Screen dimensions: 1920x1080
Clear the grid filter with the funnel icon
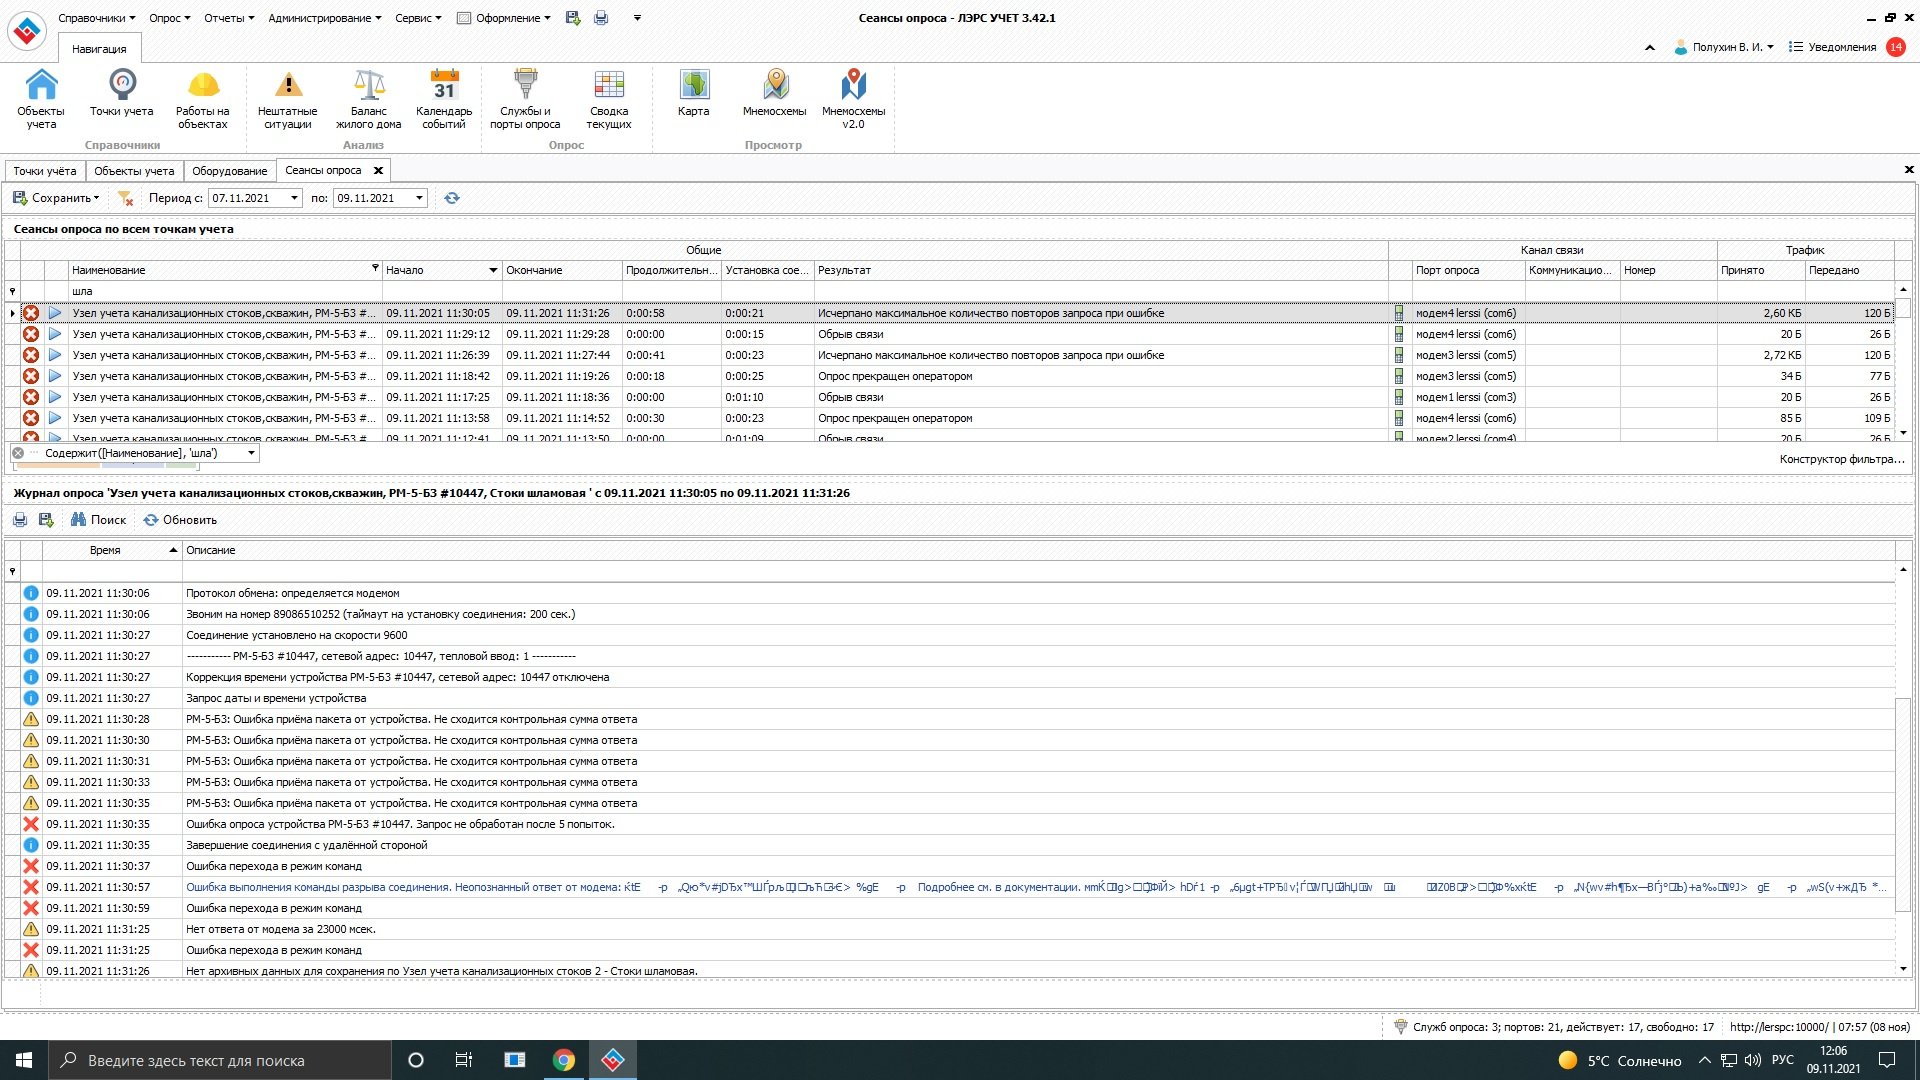pyautogui.click(x=125, y=198)
